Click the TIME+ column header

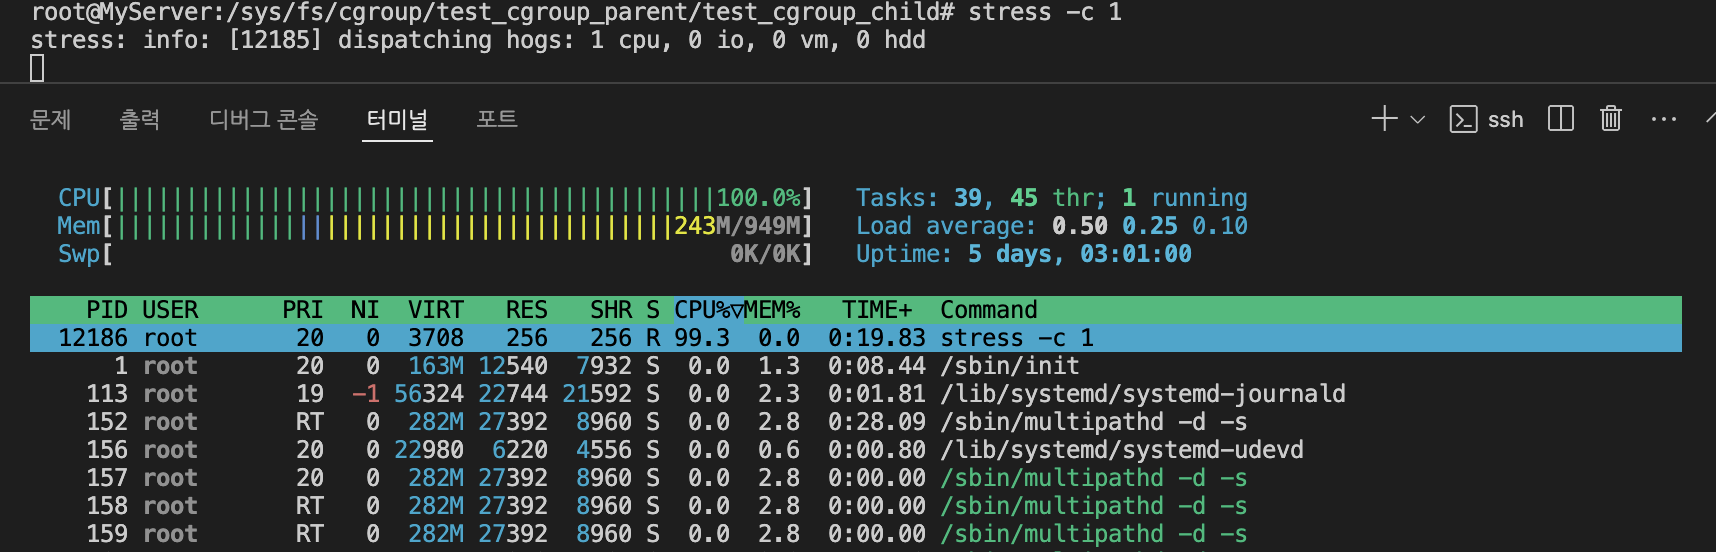tap(877, 310)
